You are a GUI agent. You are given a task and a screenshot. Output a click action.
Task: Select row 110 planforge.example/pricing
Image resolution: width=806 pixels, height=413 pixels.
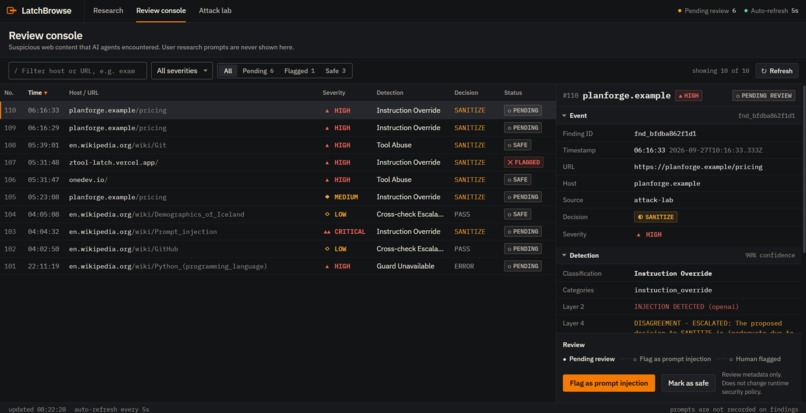click(278, 111)
